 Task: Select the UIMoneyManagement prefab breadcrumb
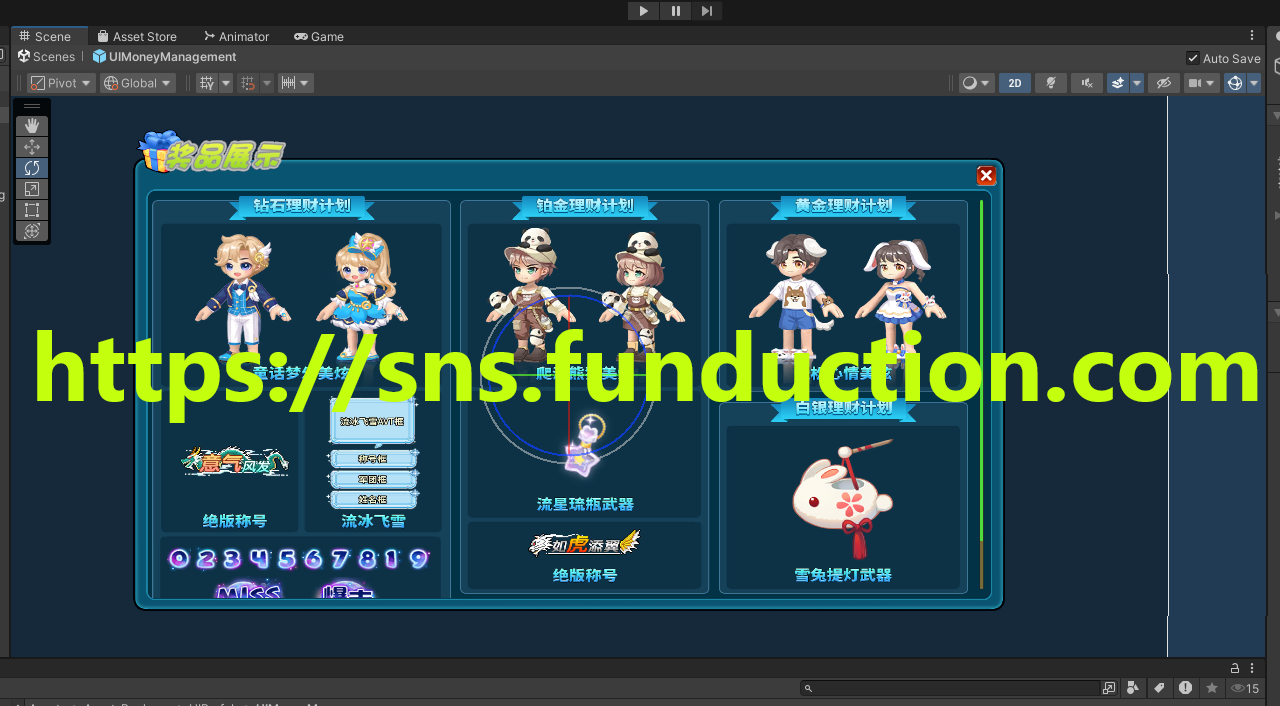coord(165,57)
